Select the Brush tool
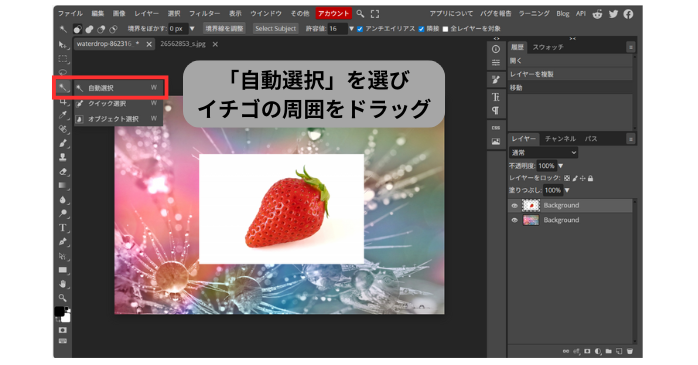 click(x=63, y=143)
